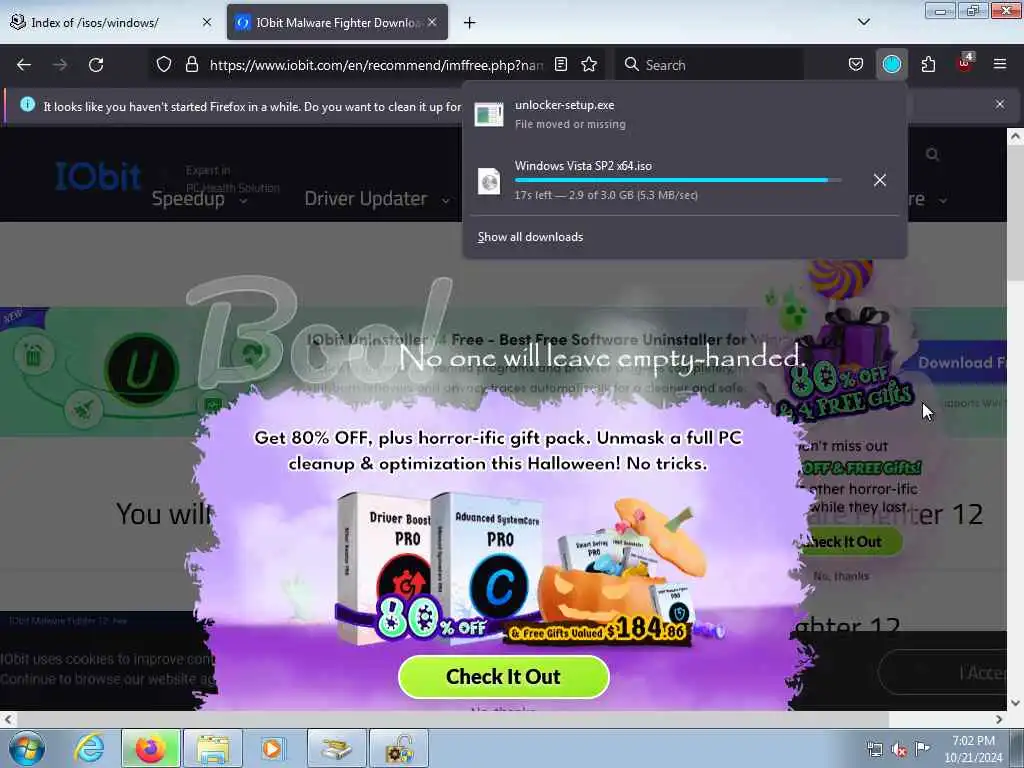Click the IObit site search magnifier

coord(932,154)
